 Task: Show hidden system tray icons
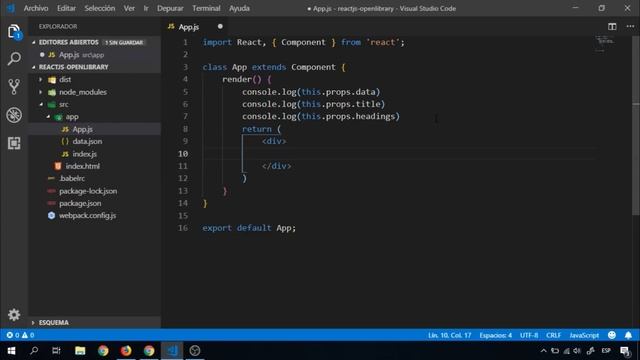pyautogui.click(x=543, y=351)
